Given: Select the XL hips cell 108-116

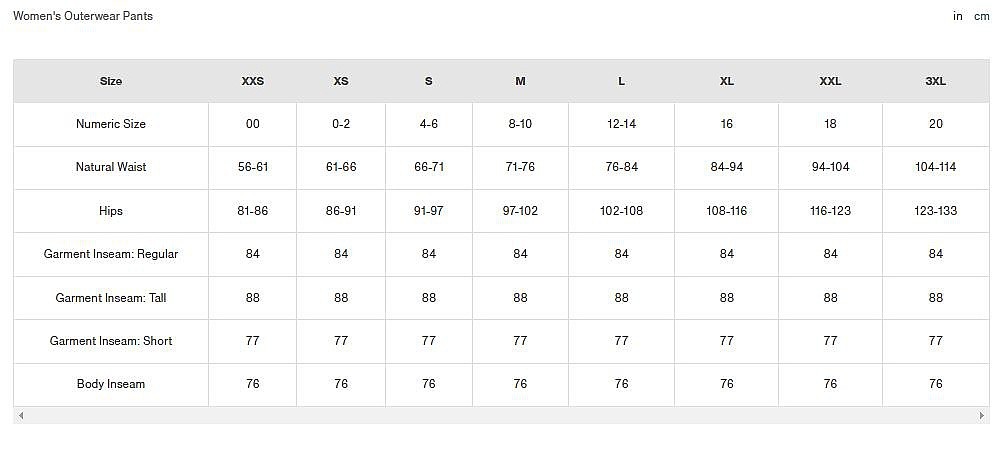Looking at the screenshot, I should click(x=726, y=211).
